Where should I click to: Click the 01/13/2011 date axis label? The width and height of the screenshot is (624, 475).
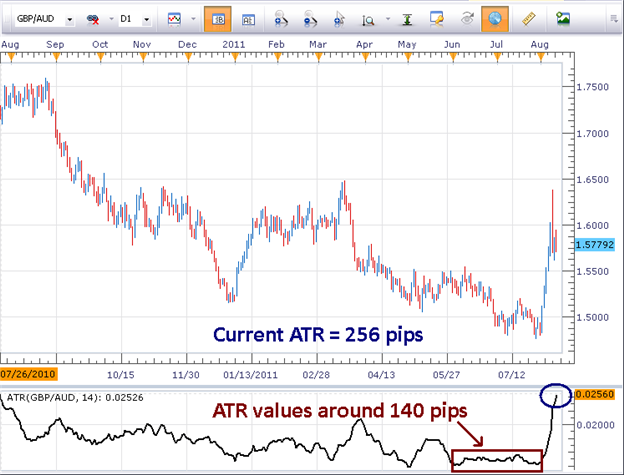[250, 375]
